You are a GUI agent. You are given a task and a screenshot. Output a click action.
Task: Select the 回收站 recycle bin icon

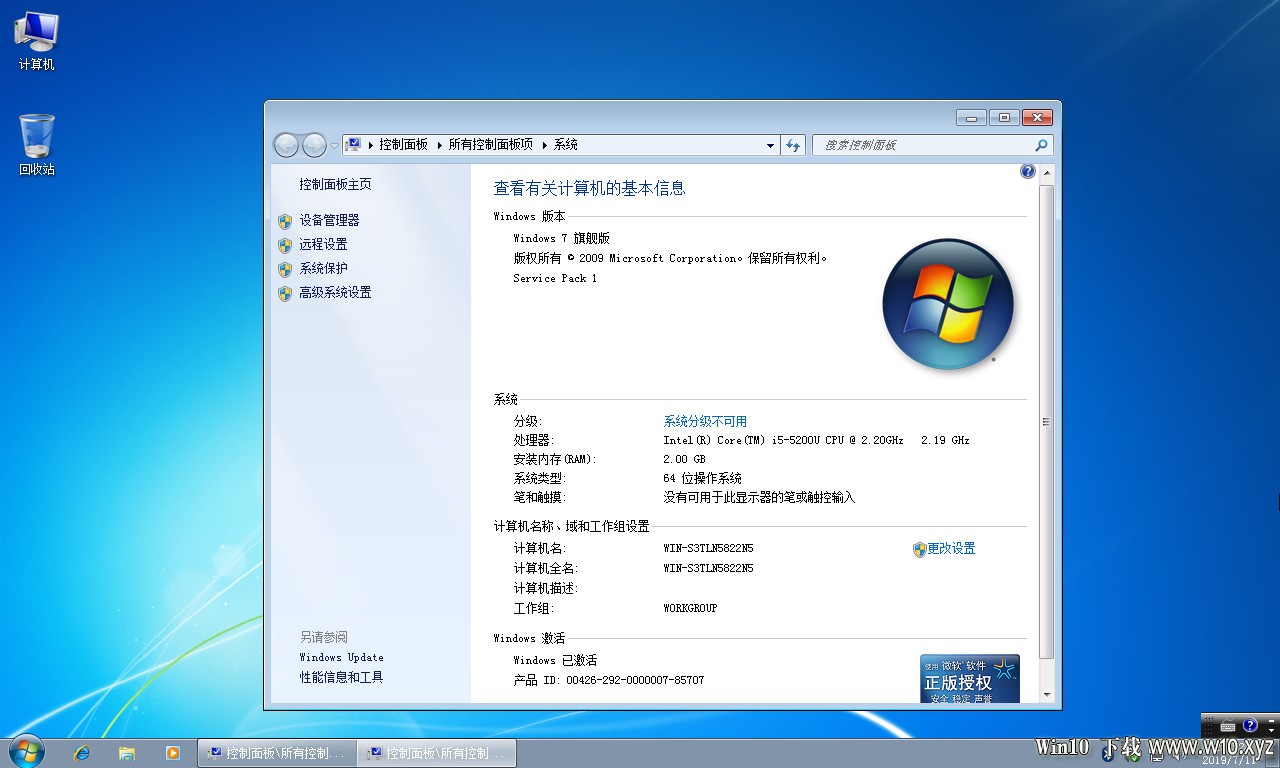tap(36, 145)
